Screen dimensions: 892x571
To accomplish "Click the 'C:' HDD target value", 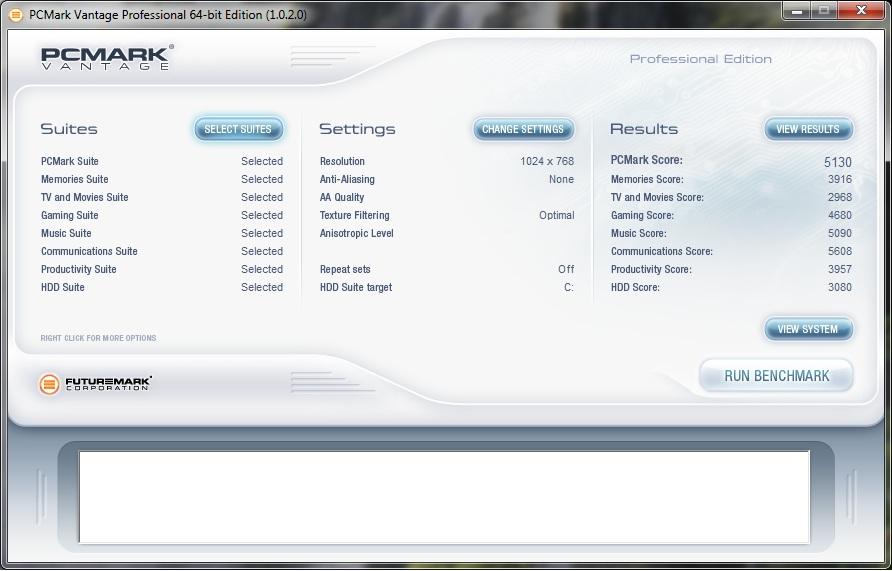I will [x=569, y=287].
